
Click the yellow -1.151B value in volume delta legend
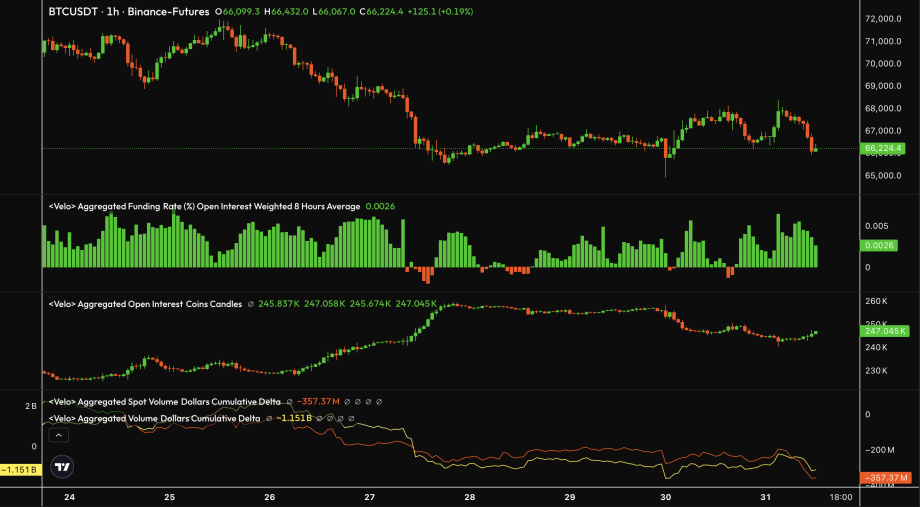point(295,418)
